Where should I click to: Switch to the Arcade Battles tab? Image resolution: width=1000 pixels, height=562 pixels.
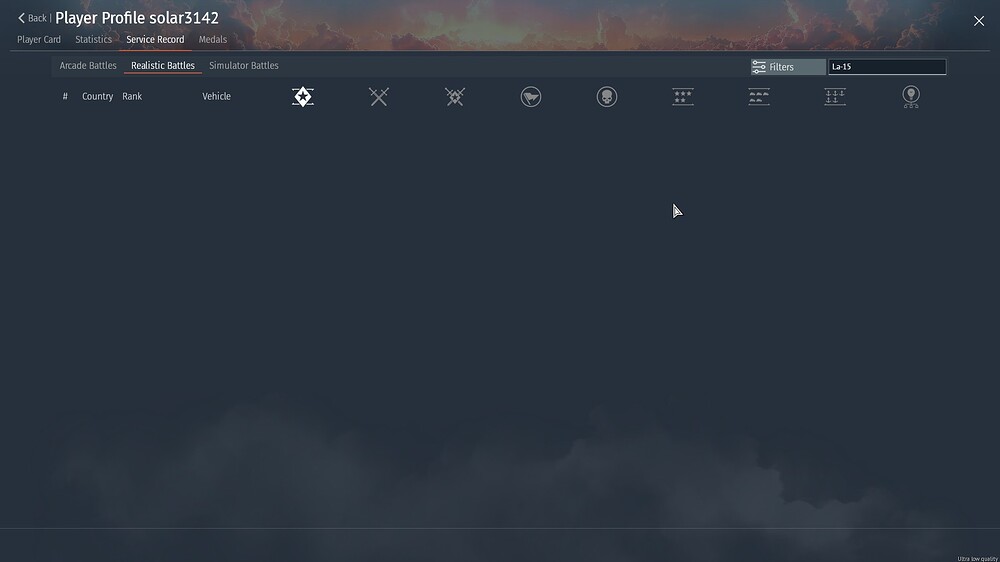(88, 66)
